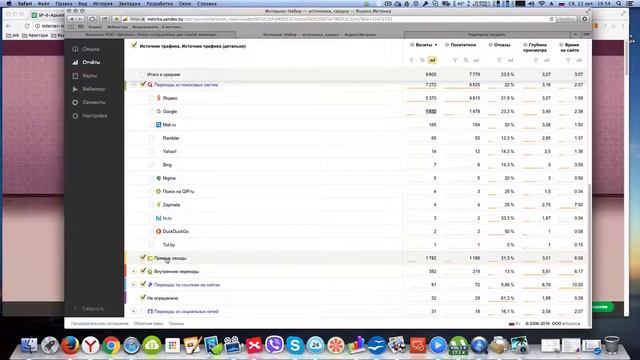Check the Яндекс row checkbox
Image resolution: width=640 pixels, height=360 pixels.
coord(151,98)
